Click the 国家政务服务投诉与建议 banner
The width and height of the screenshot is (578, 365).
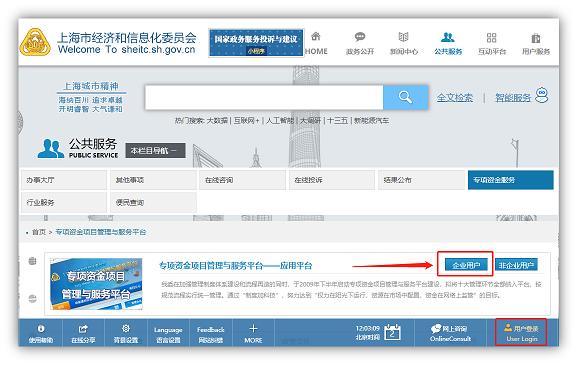[x=256, y=43]
